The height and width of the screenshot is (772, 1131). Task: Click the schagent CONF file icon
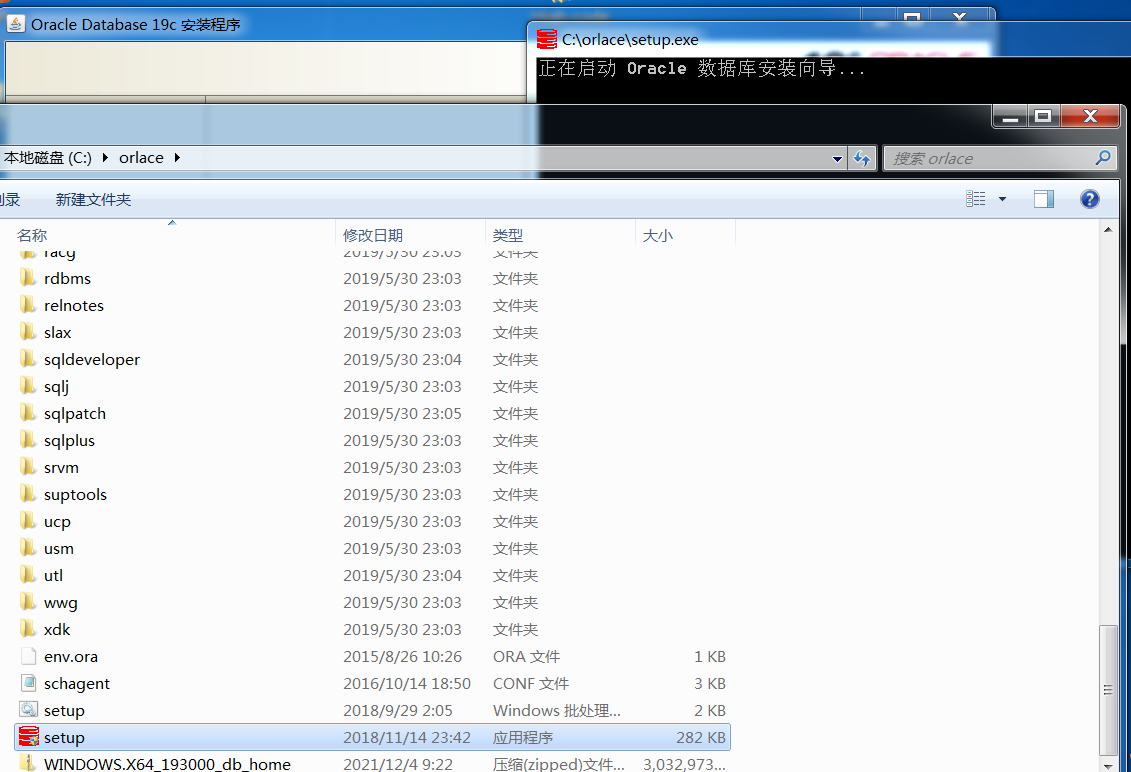tap(29, 683)
